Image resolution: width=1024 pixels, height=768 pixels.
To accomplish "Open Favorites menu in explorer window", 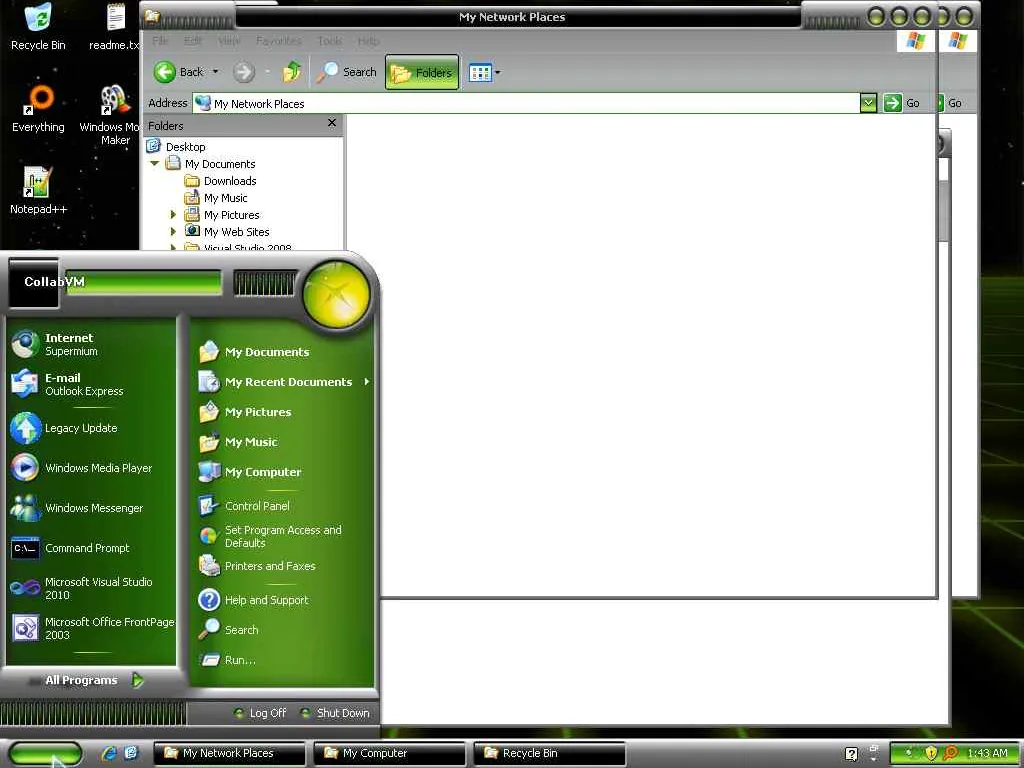I will pyautogui.click(x=279, y=40).
